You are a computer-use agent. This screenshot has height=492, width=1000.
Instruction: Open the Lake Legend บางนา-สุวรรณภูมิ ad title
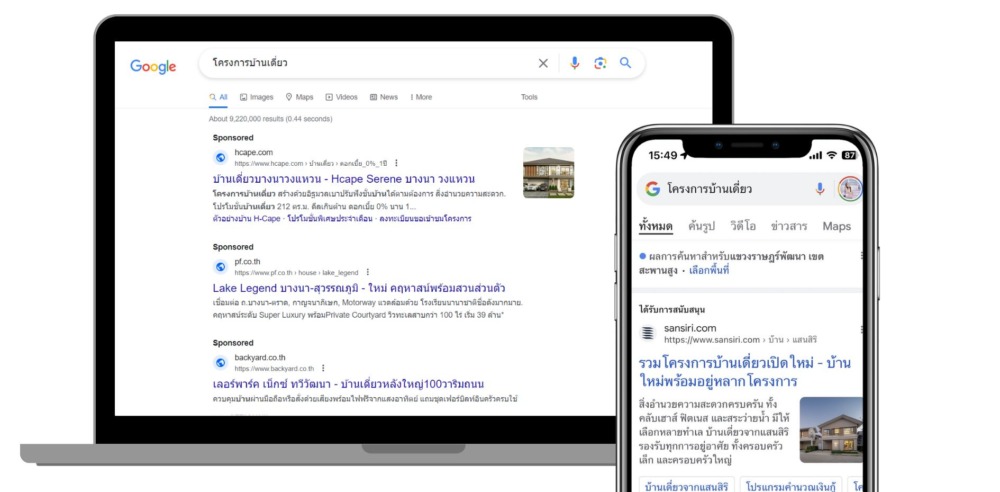coord(359,288)
